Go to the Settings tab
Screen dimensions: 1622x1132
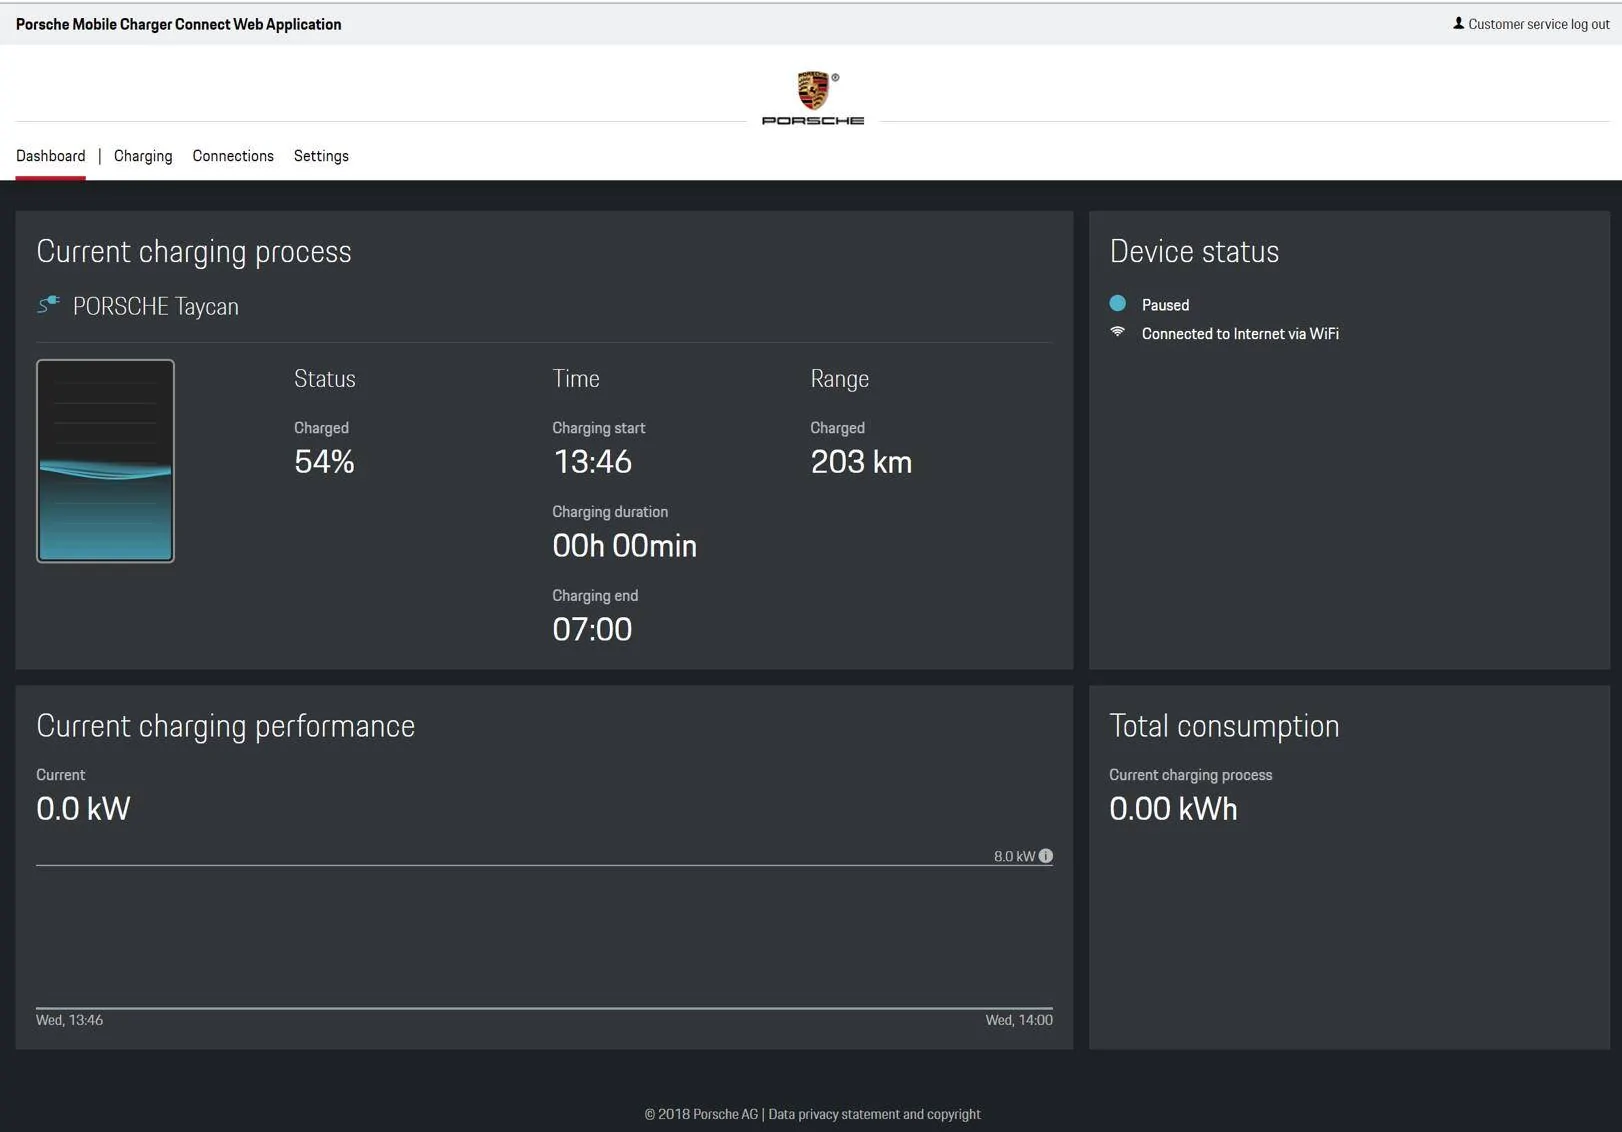pos(321,156)
